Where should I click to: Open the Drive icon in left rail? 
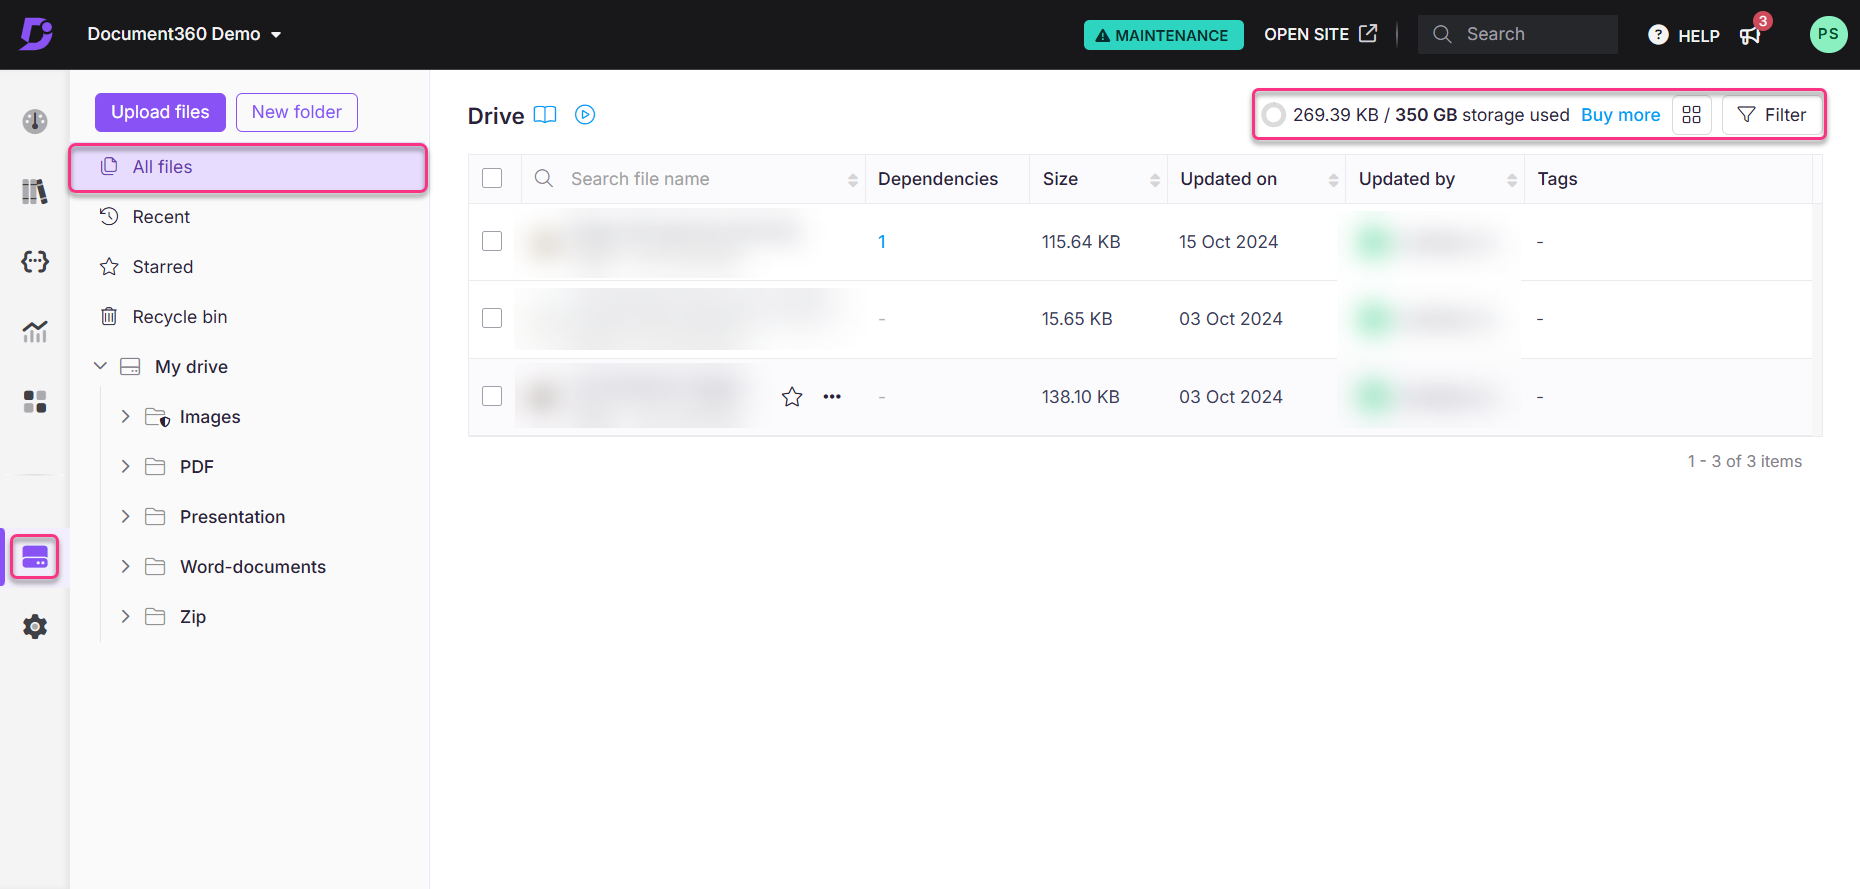35,557
